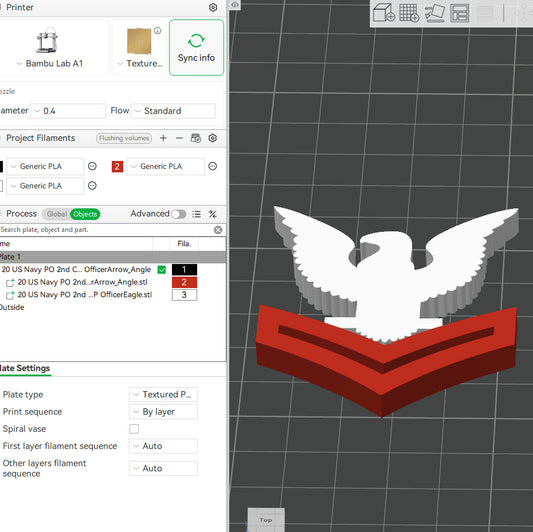Click the Arrange all objects icon

pyautogui.click(x=460, y=13)
